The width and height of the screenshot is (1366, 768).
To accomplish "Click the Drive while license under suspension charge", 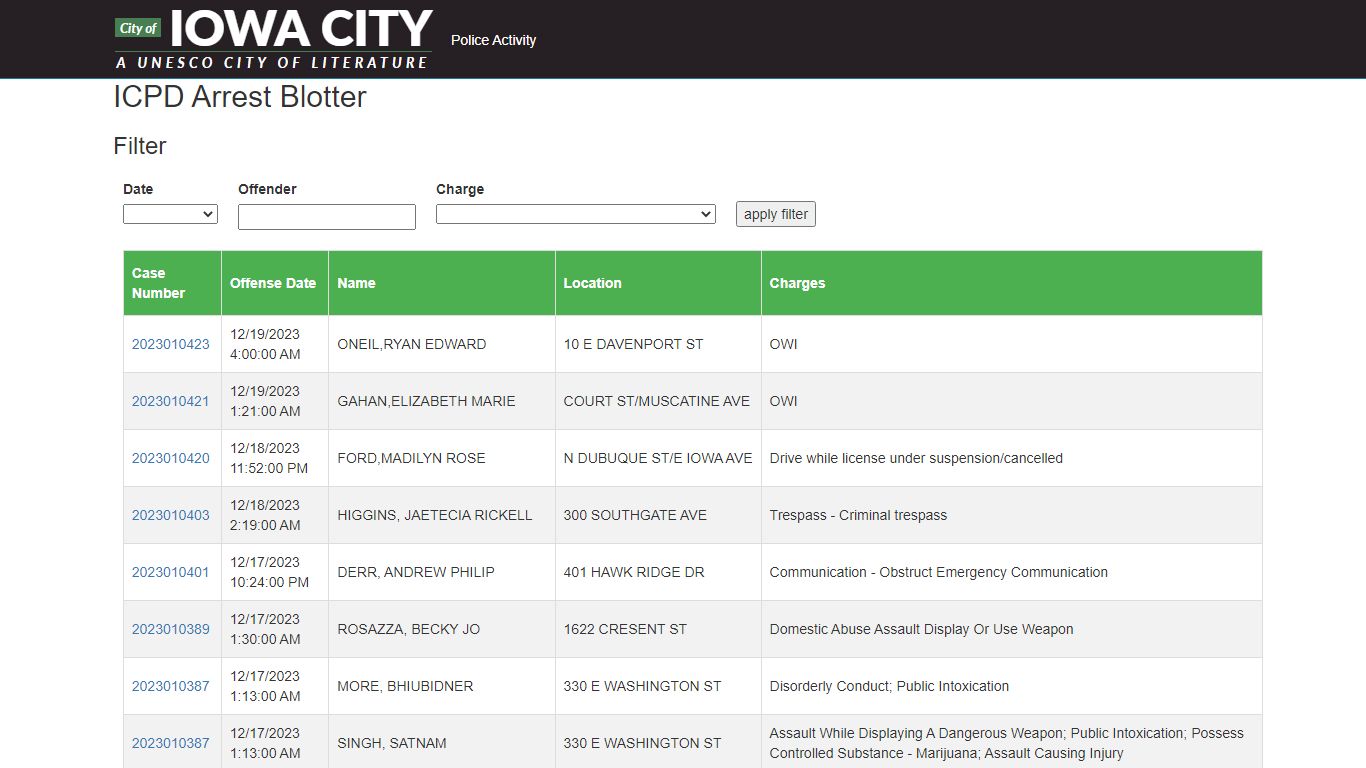I will [916, 458].
